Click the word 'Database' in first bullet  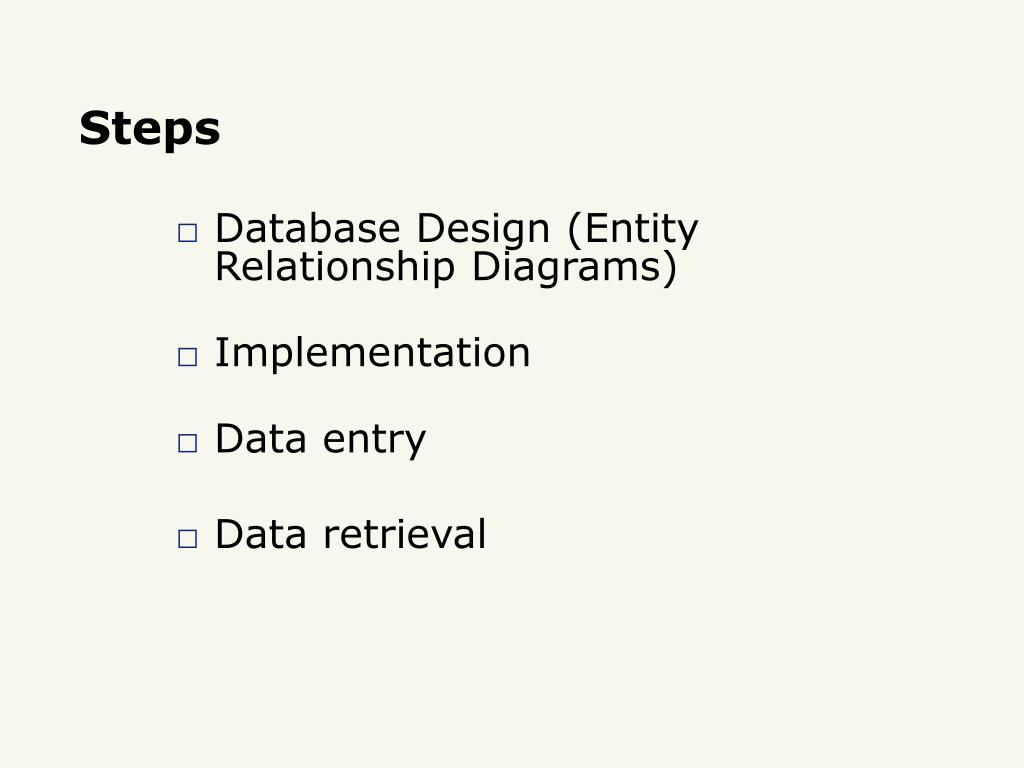click(x=308, y=229)
